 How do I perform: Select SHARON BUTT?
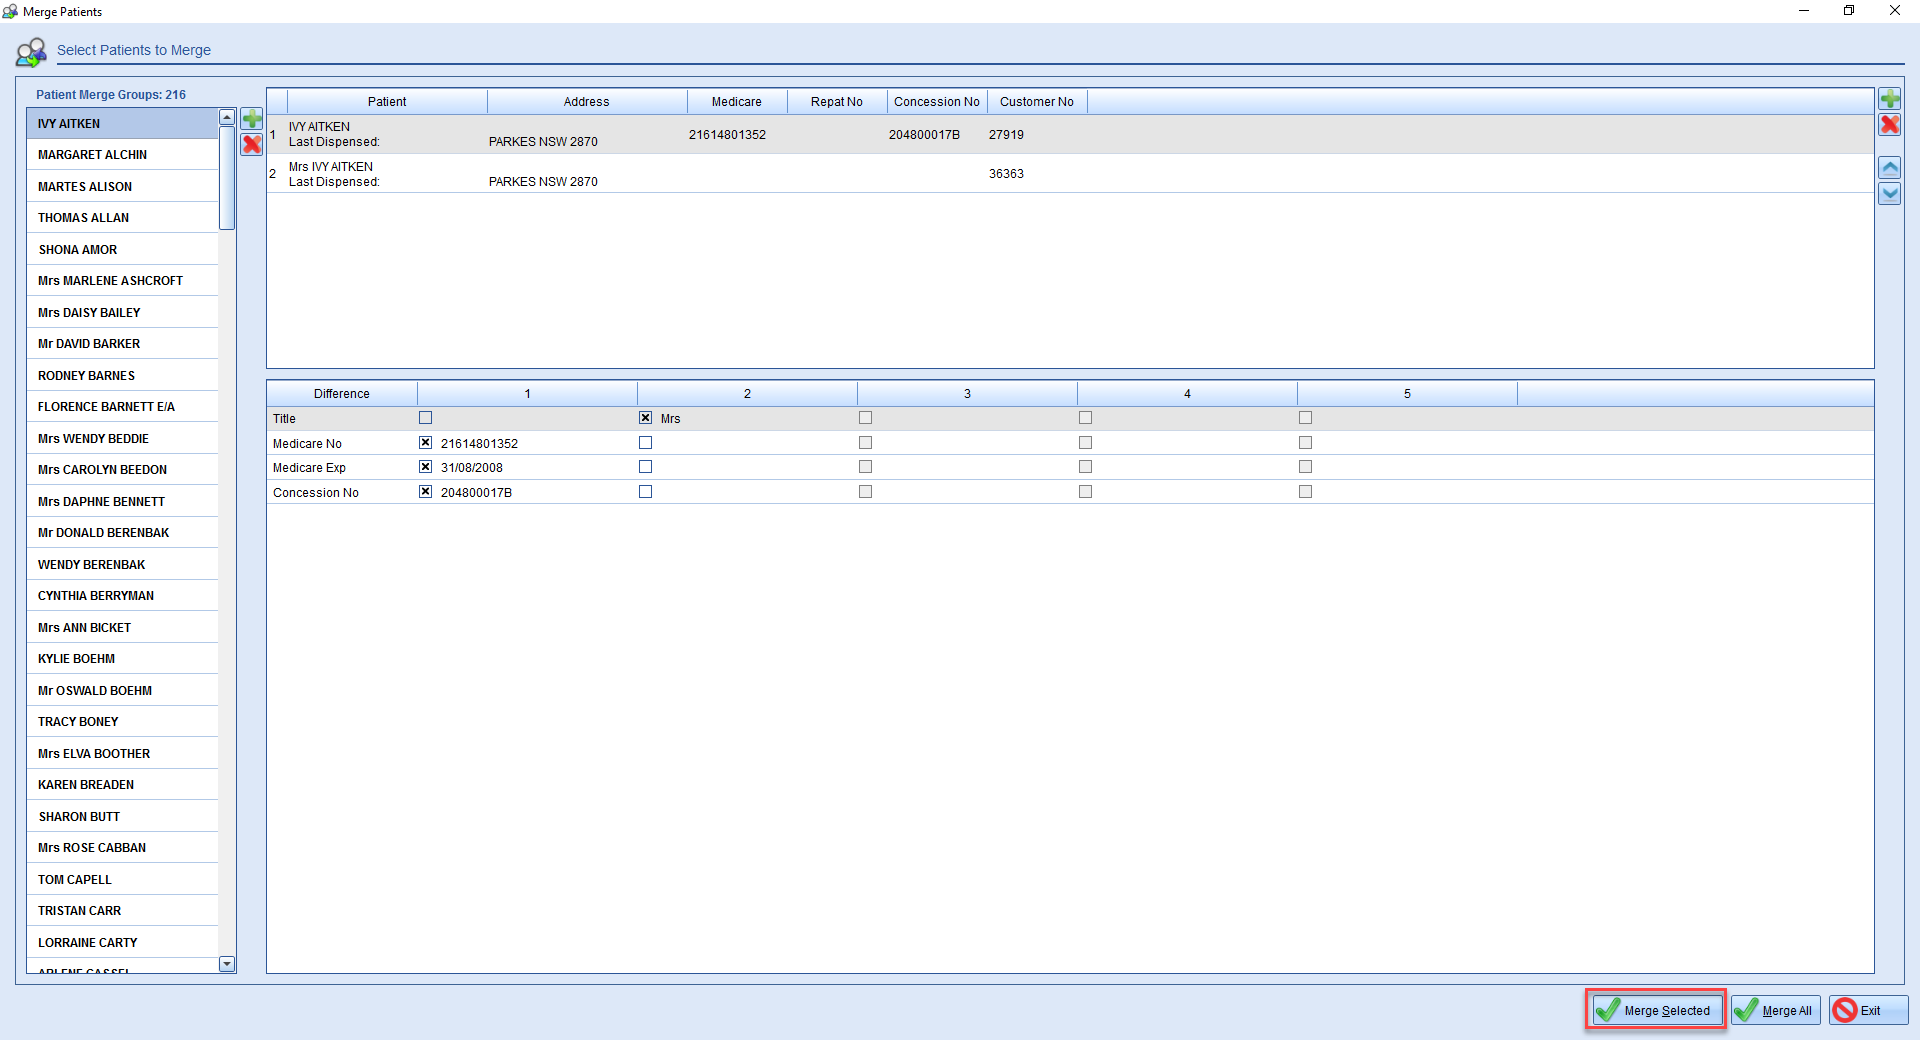click(122, 817)
